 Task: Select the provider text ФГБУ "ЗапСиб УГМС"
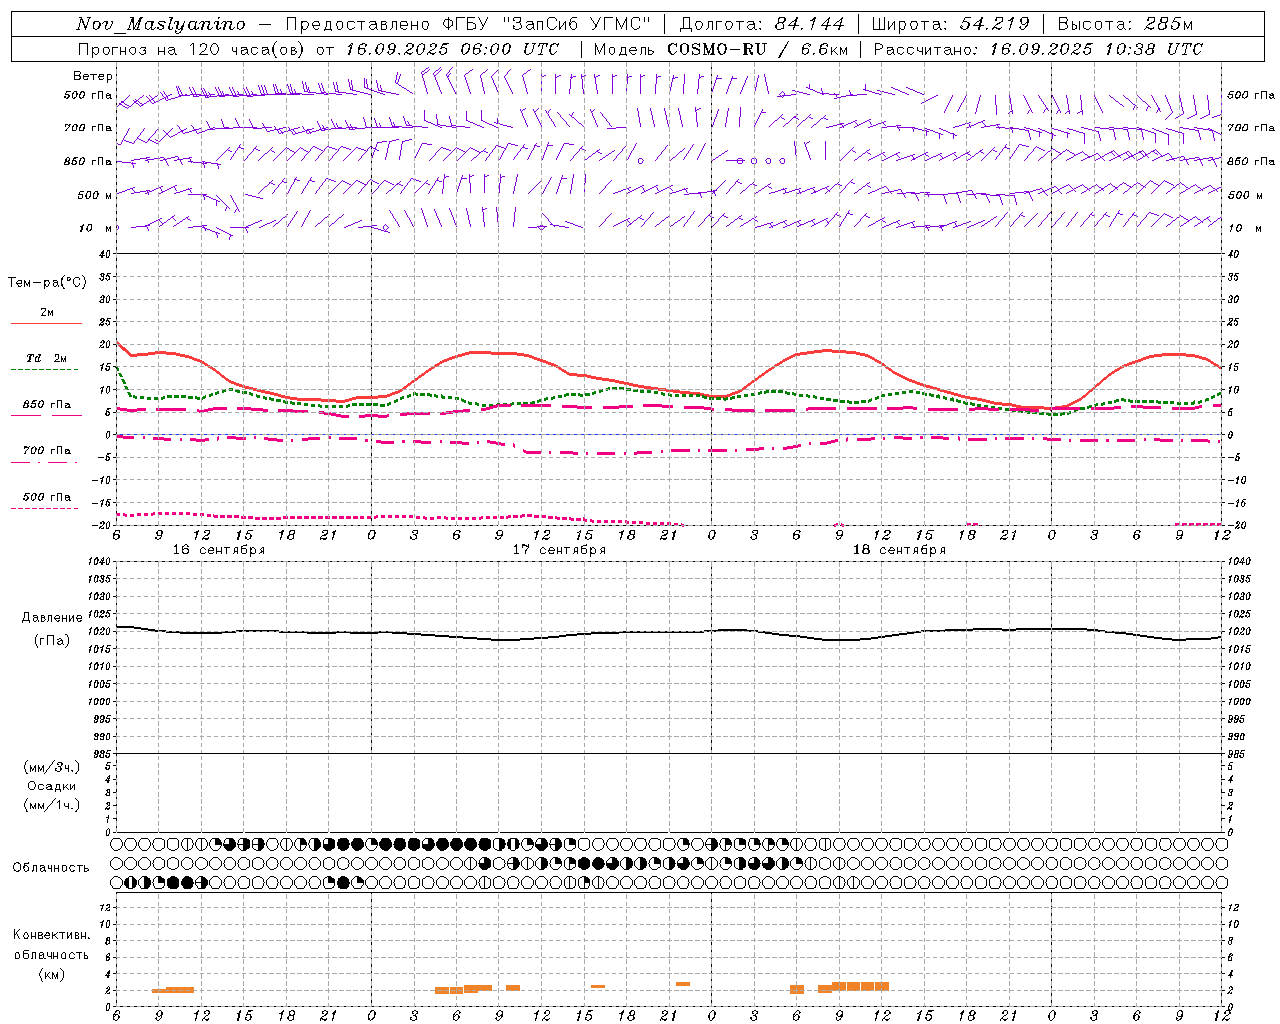(x=546, y=24)
